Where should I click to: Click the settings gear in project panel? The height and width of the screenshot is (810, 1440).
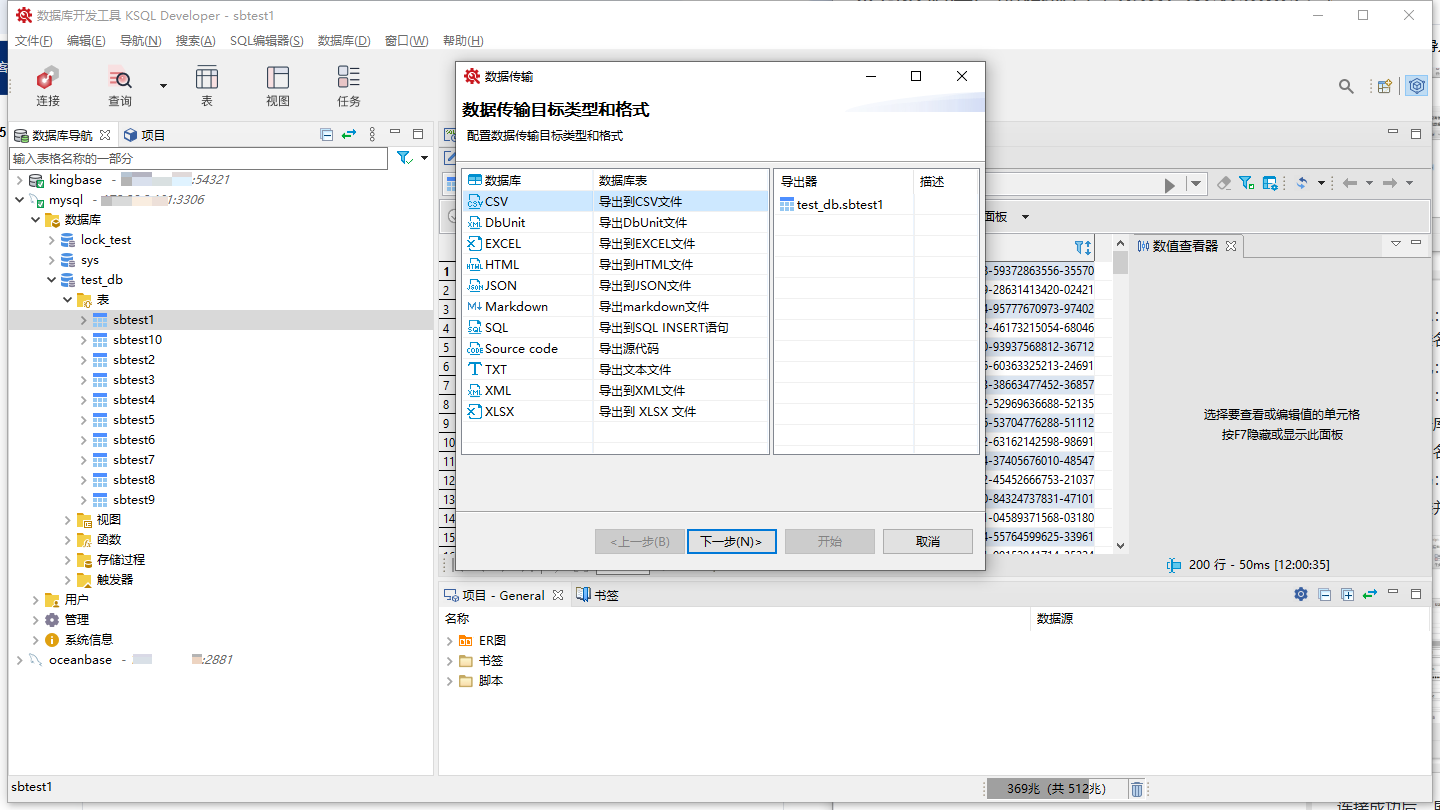click(x=1300, y=594)
